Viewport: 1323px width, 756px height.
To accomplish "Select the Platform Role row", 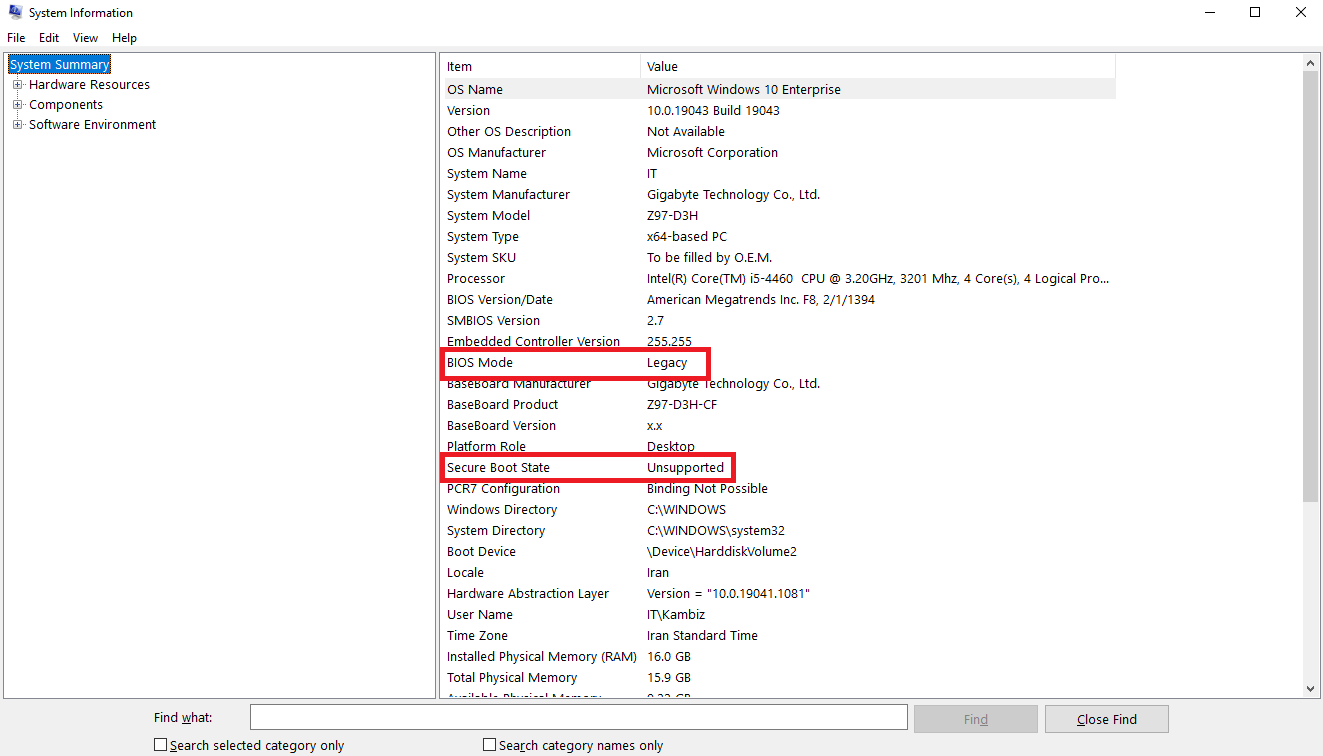I will tap(778, 446).
